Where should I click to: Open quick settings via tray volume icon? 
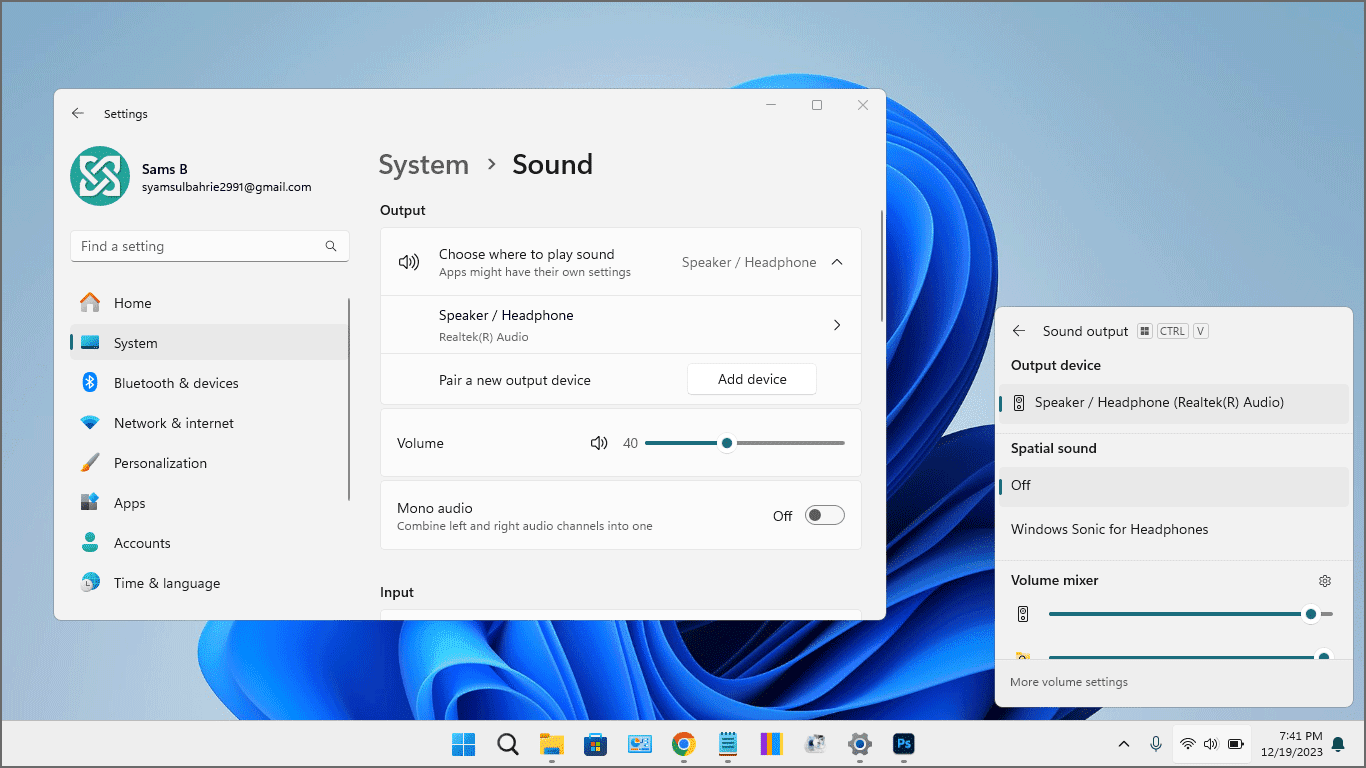[x=1211, y=744]
